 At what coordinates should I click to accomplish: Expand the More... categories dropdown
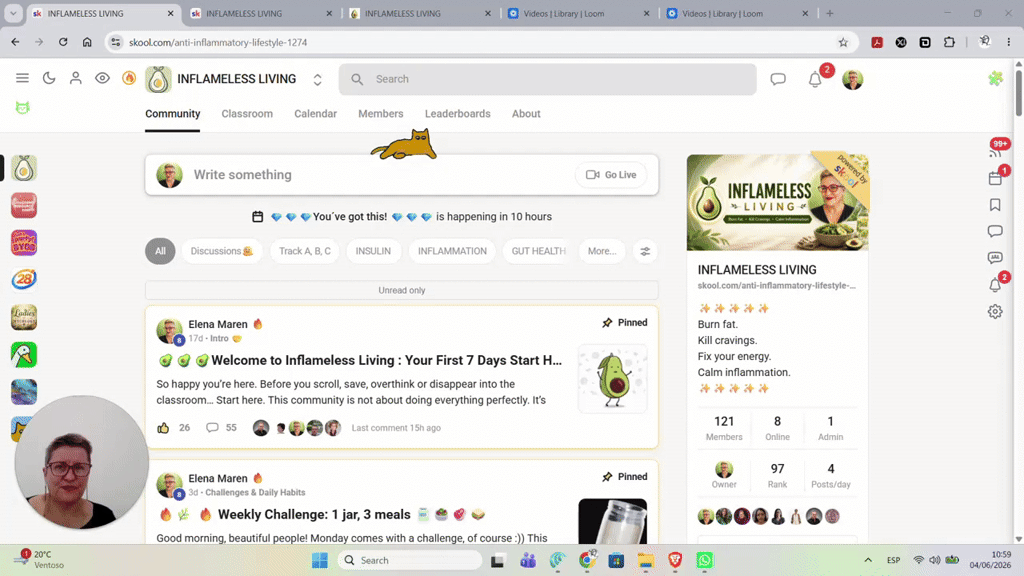pyautogui.click(x=601, y=251)
